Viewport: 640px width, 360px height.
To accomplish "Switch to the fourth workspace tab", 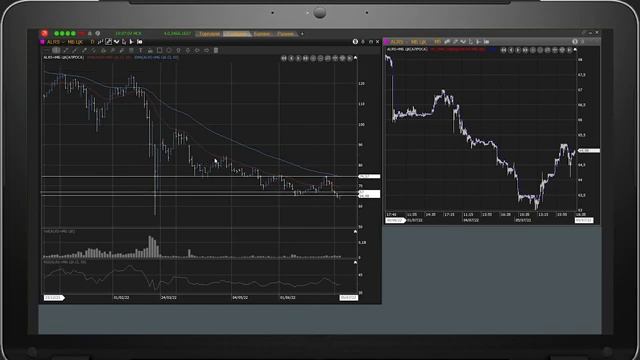I will pyautogui.click(x=285, y=34).
